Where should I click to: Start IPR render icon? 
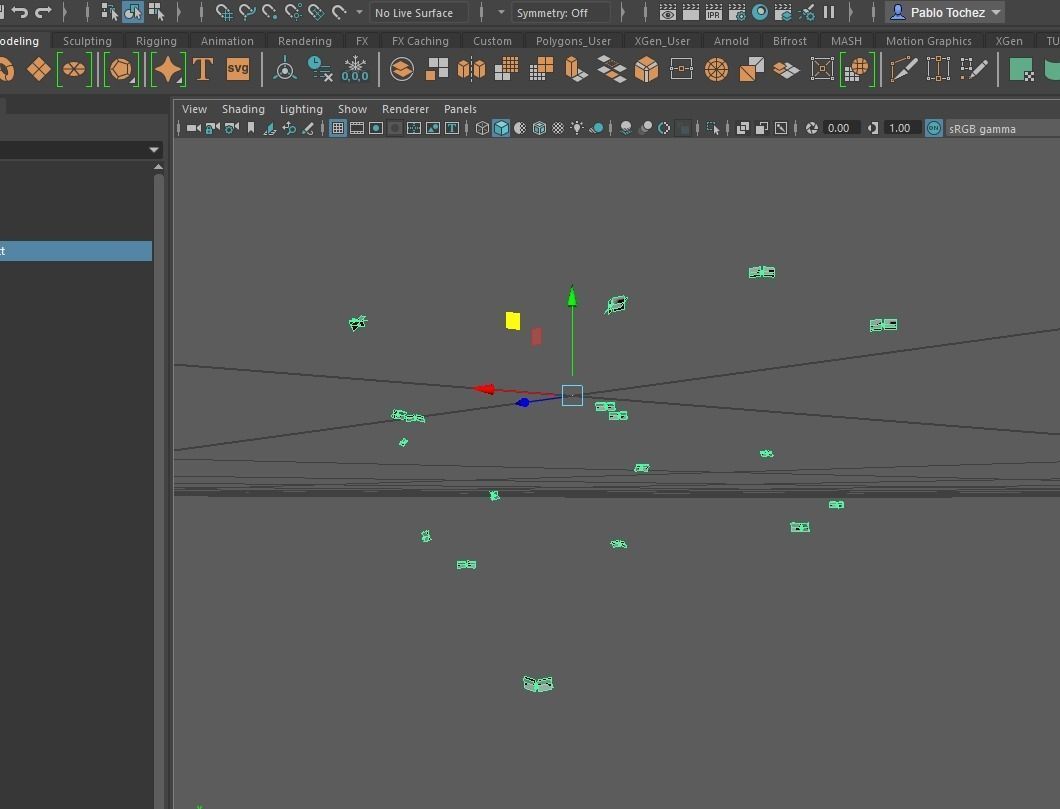click(x=713, y=12)
